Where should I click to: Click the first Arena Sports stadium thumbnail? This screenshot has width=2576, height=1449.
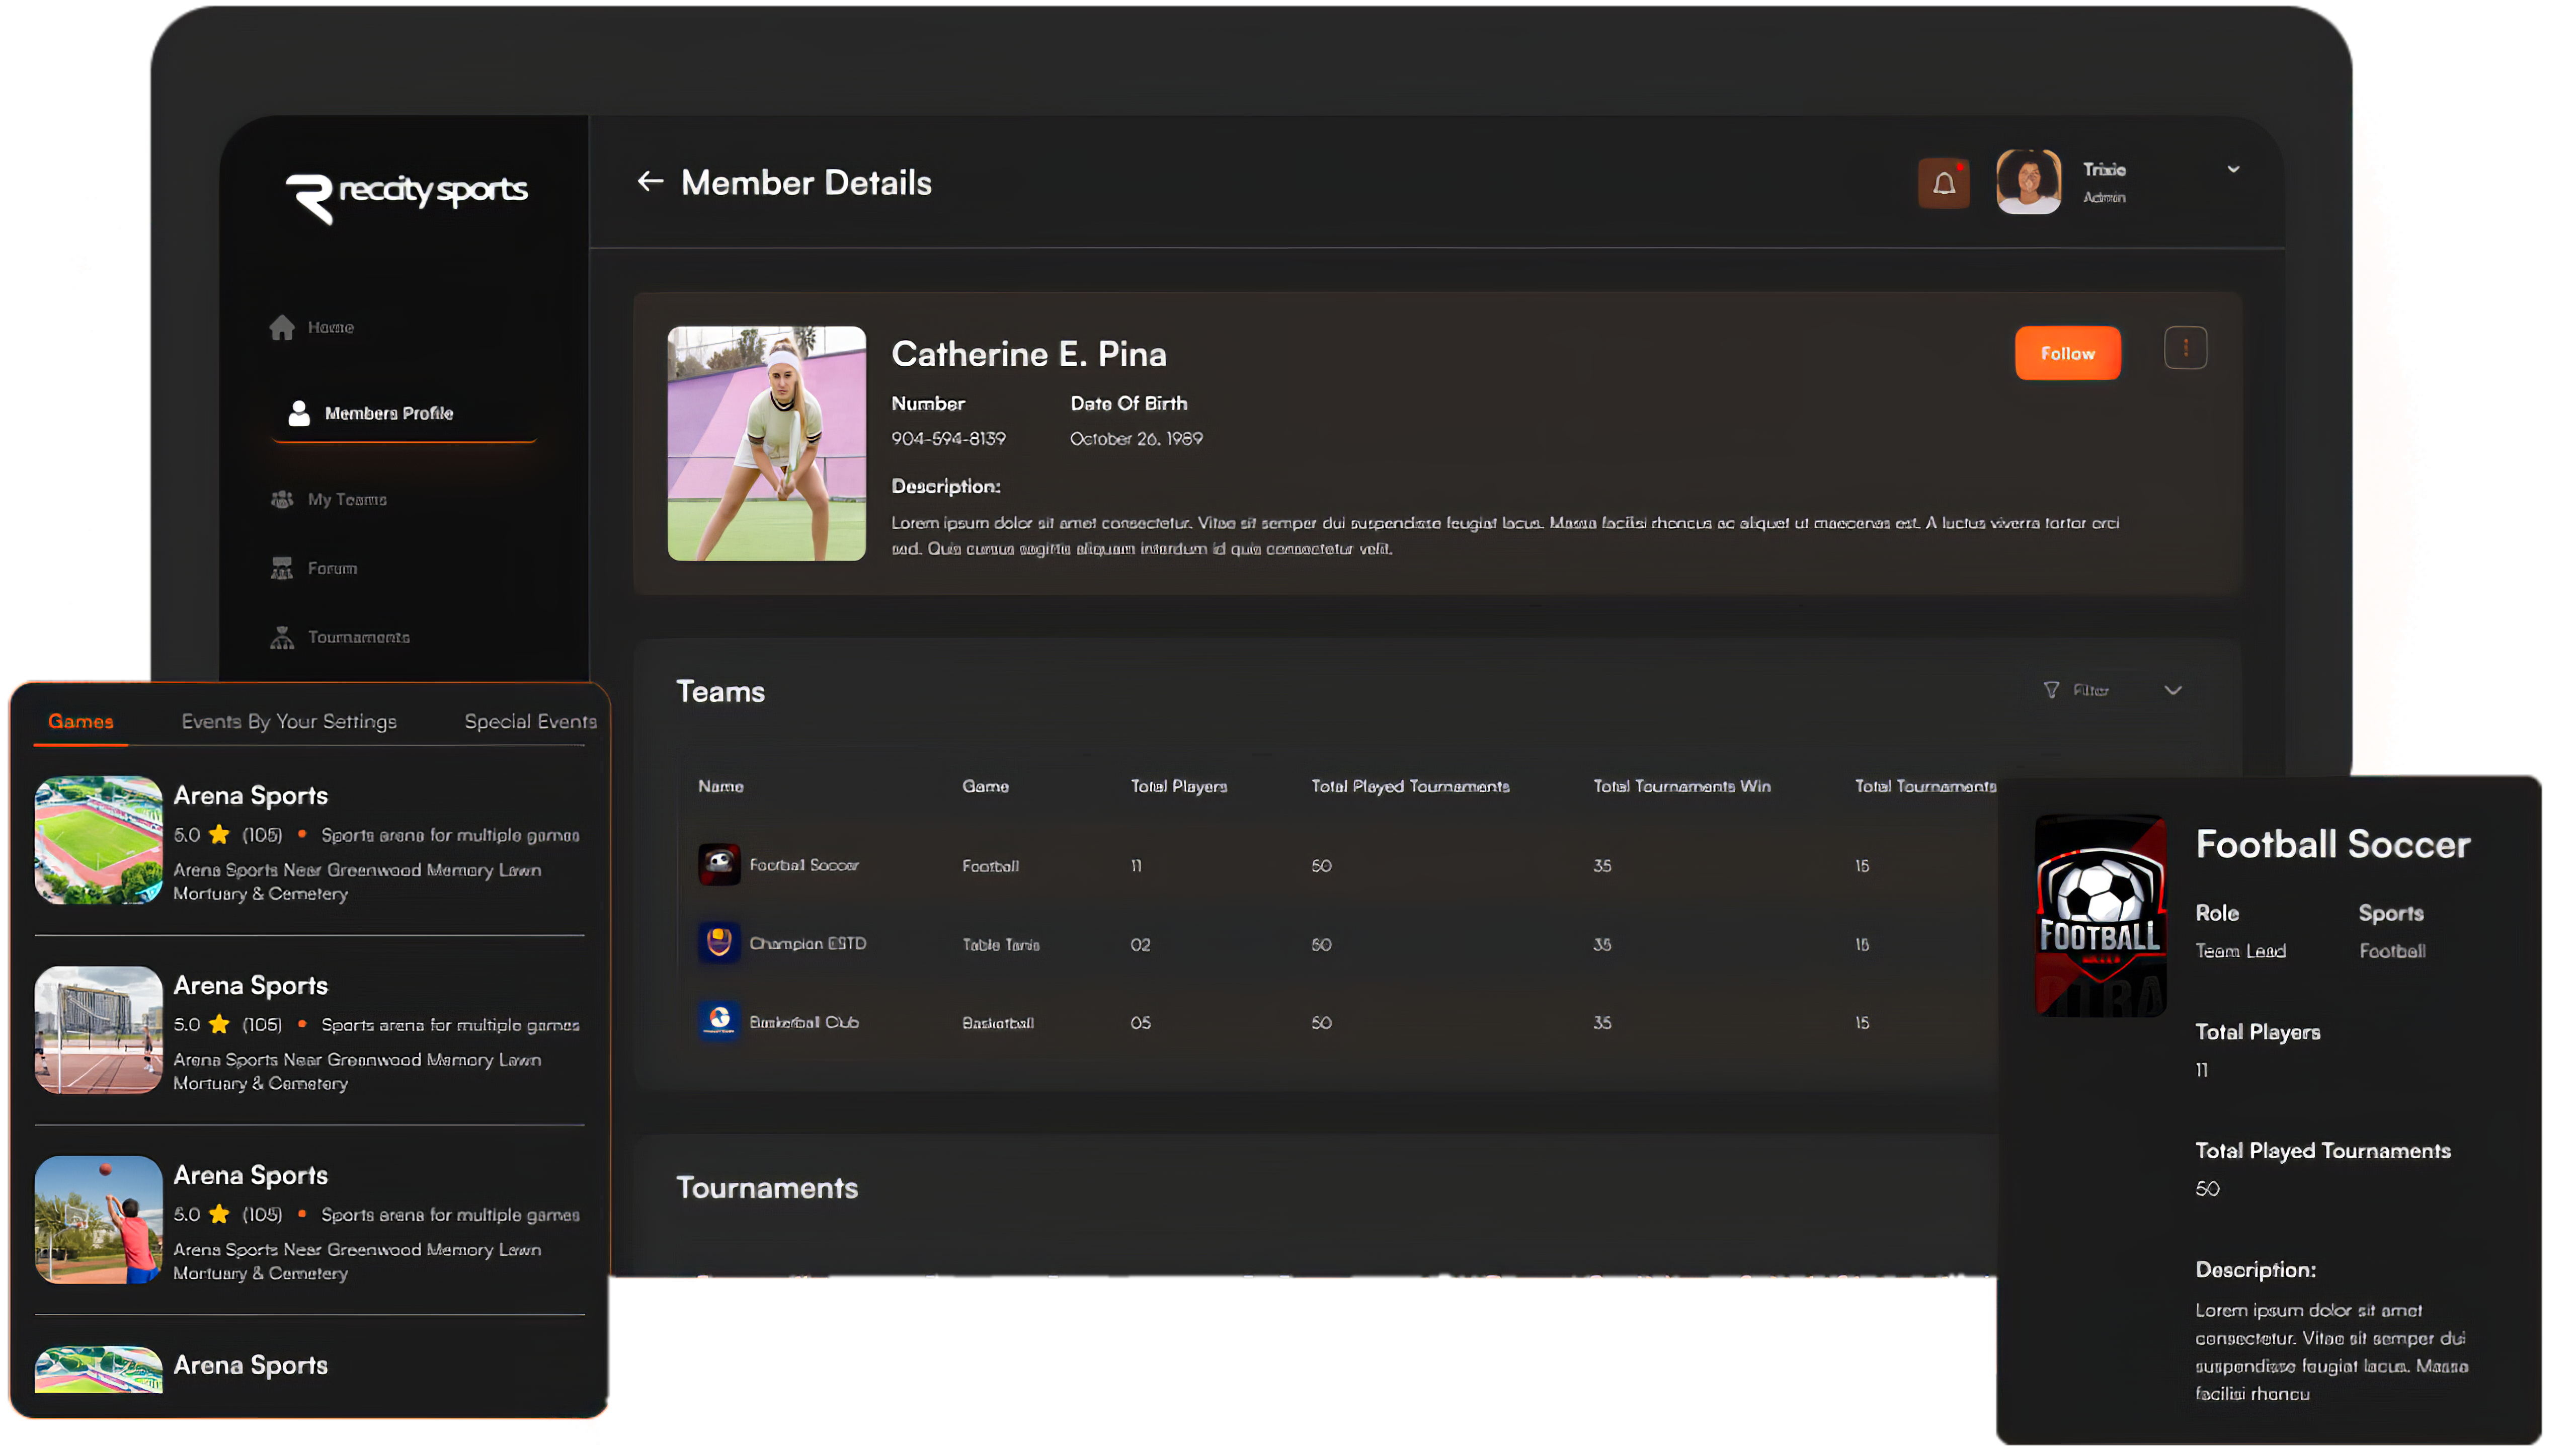98,840
